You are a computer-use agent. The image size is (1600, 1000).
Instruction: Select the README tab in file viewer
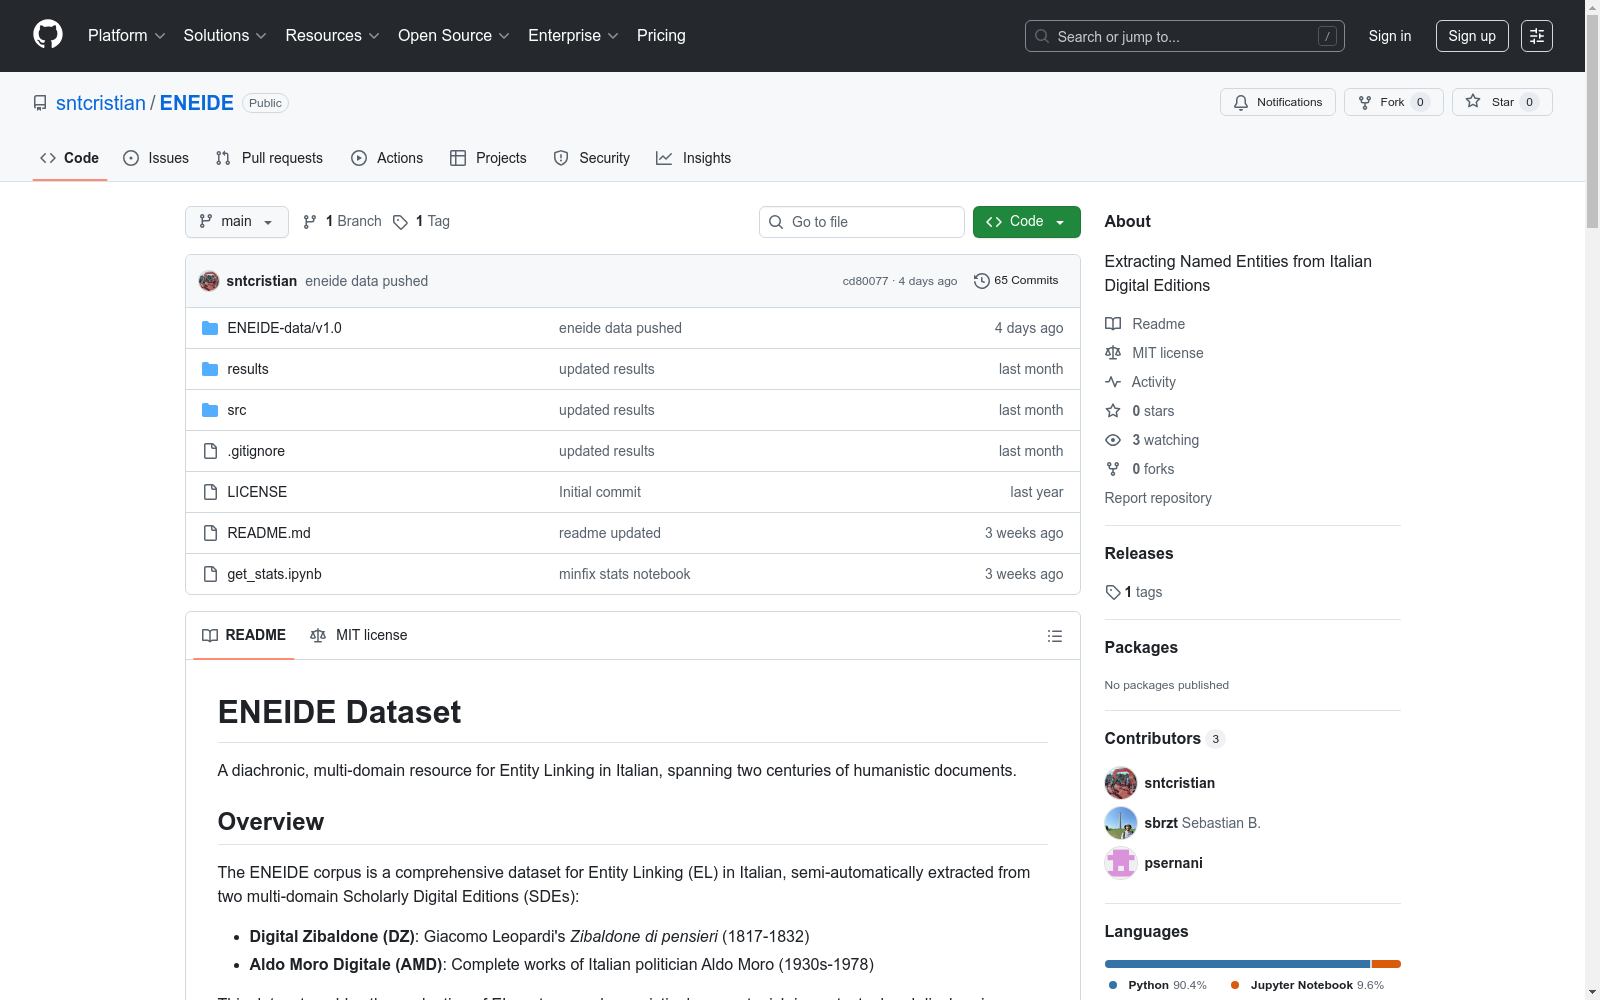point(244,636)
